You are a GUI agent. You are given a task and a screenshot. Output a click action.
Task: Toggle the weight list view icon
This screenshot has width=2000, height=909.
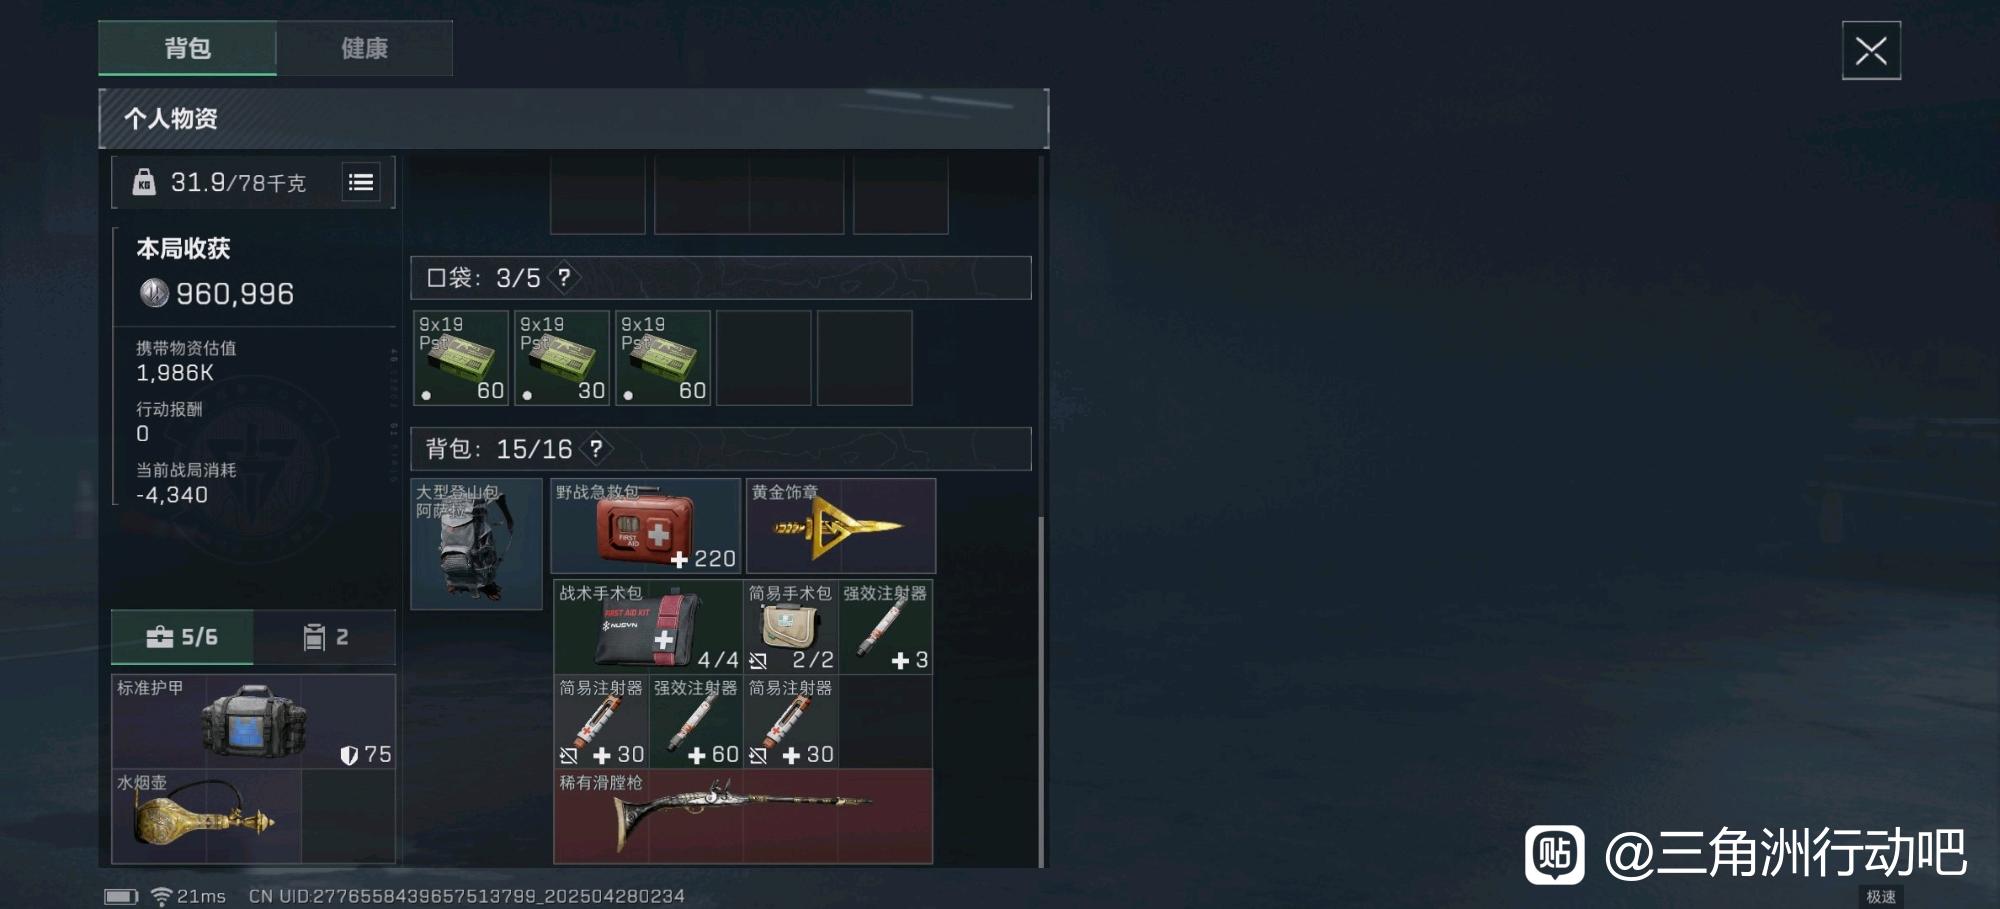pos(361,182)
